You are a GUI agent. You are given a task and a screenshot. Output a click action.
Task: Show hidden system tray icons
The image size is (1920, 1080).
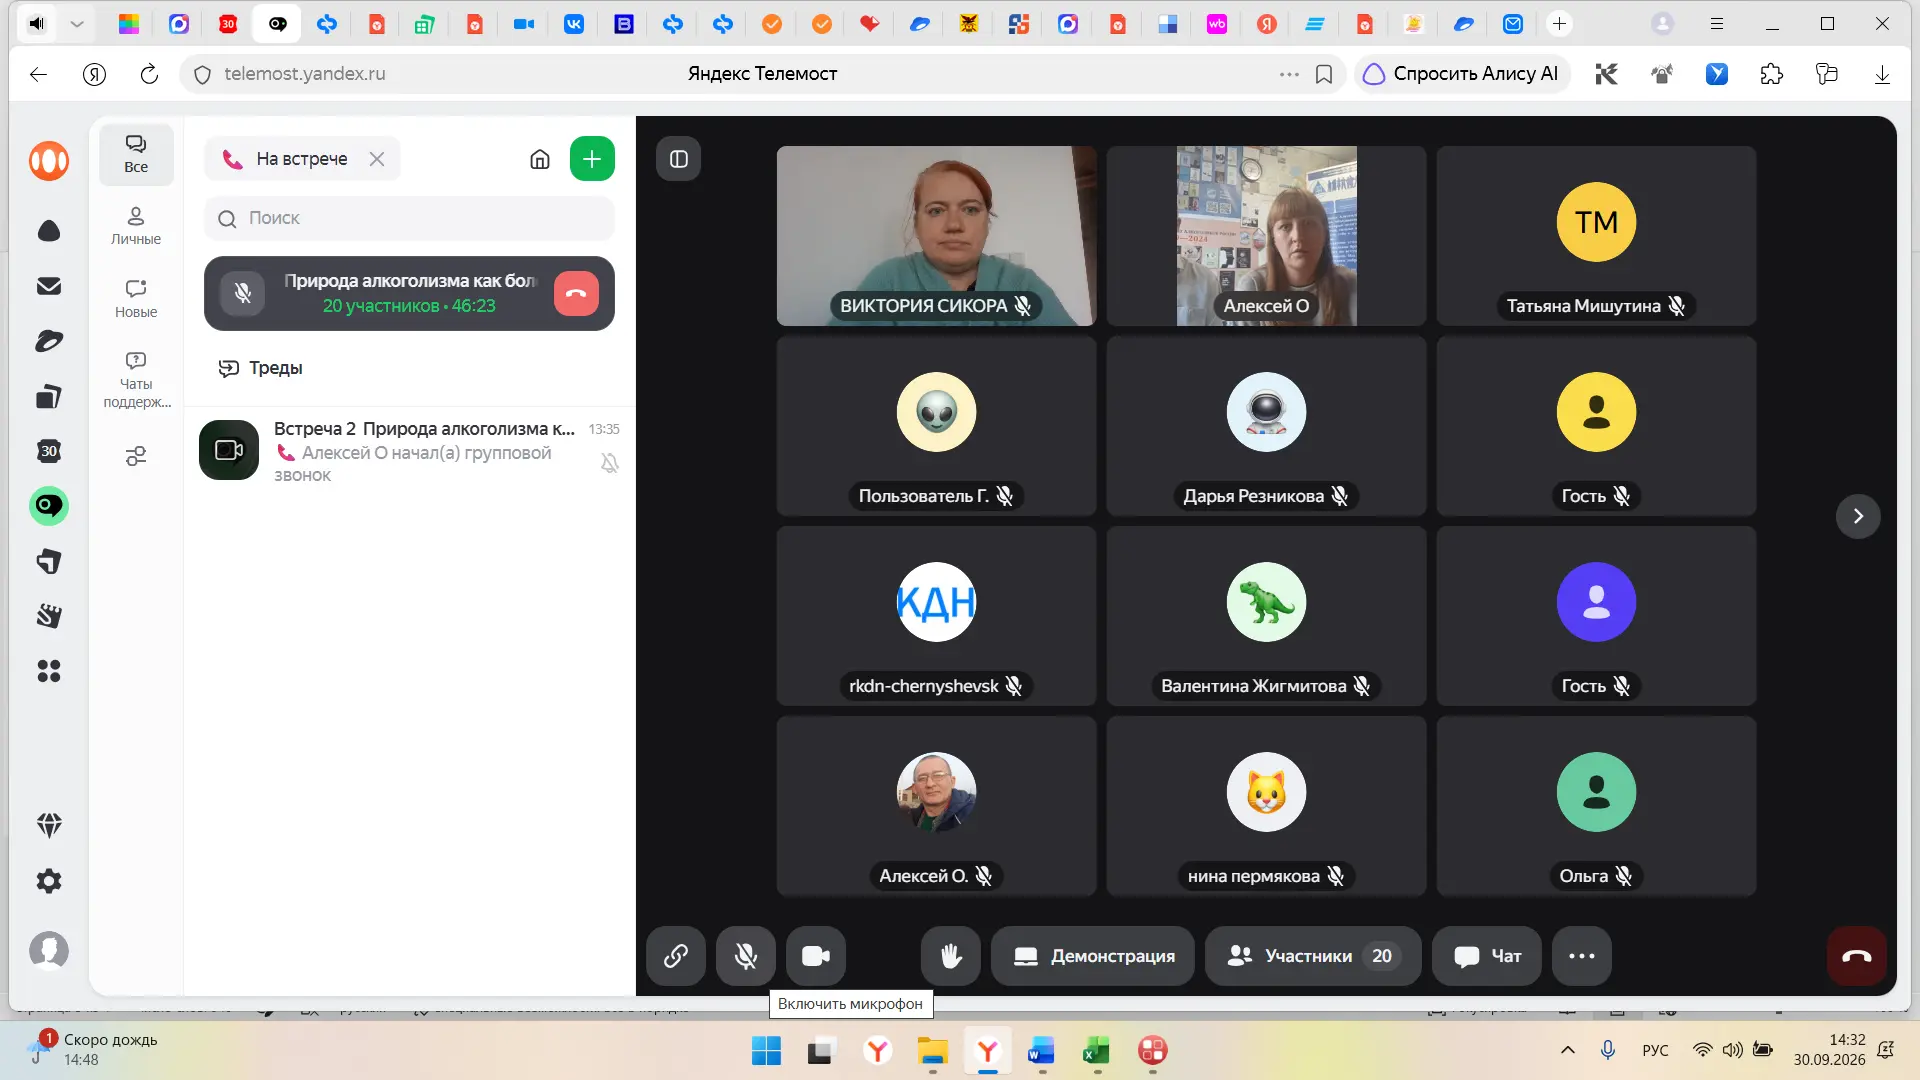[x=1568, y=1050]
